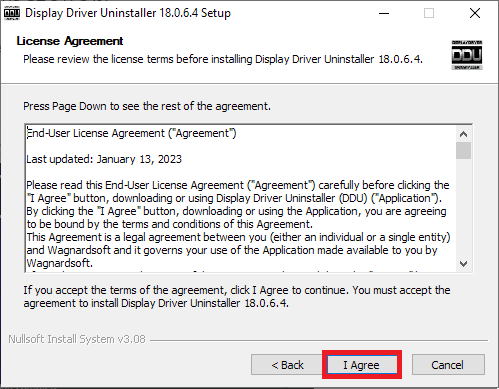Close the Display Driver Uninstaller Setup window
499x389 pixels.
(x=475, y=13)
